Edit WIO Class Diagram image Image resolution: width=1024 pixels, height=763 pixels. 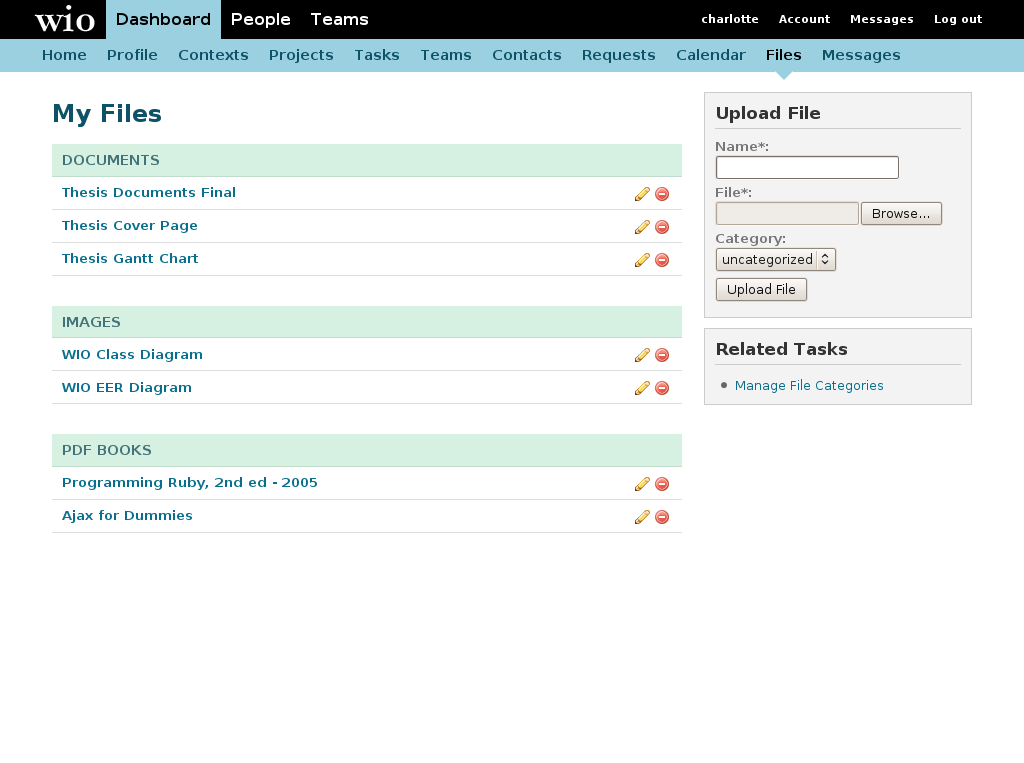[x=642, y=355]
